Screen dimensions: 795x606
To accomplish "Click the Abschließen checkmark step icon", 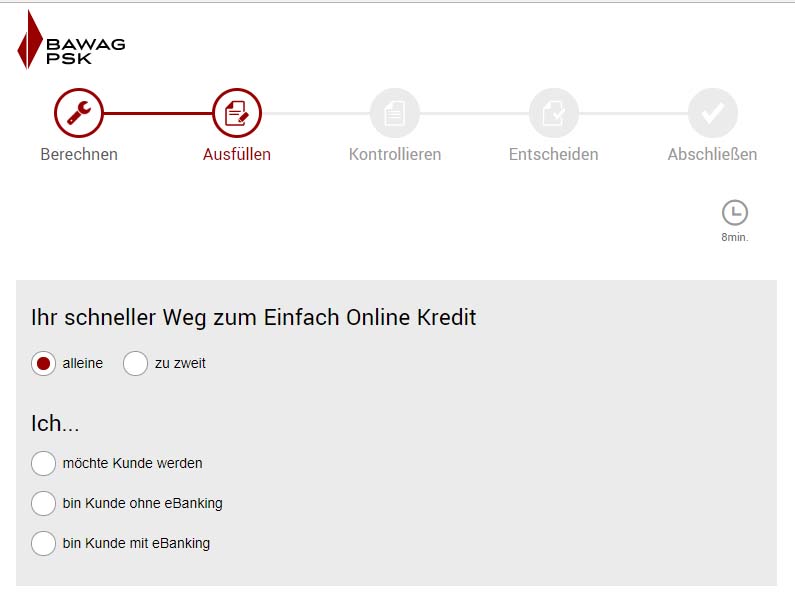I will [x=712, y=113].
